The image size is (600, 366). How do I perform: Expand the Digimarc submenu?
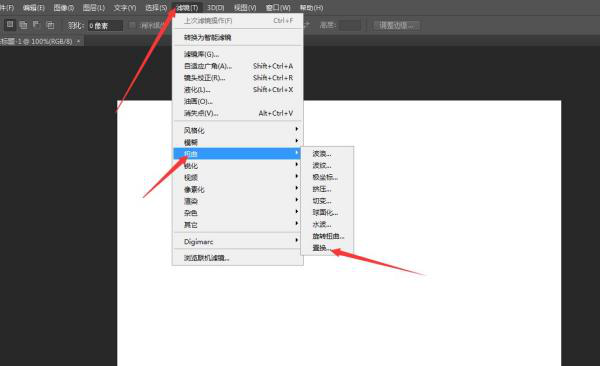coord(238,242)
